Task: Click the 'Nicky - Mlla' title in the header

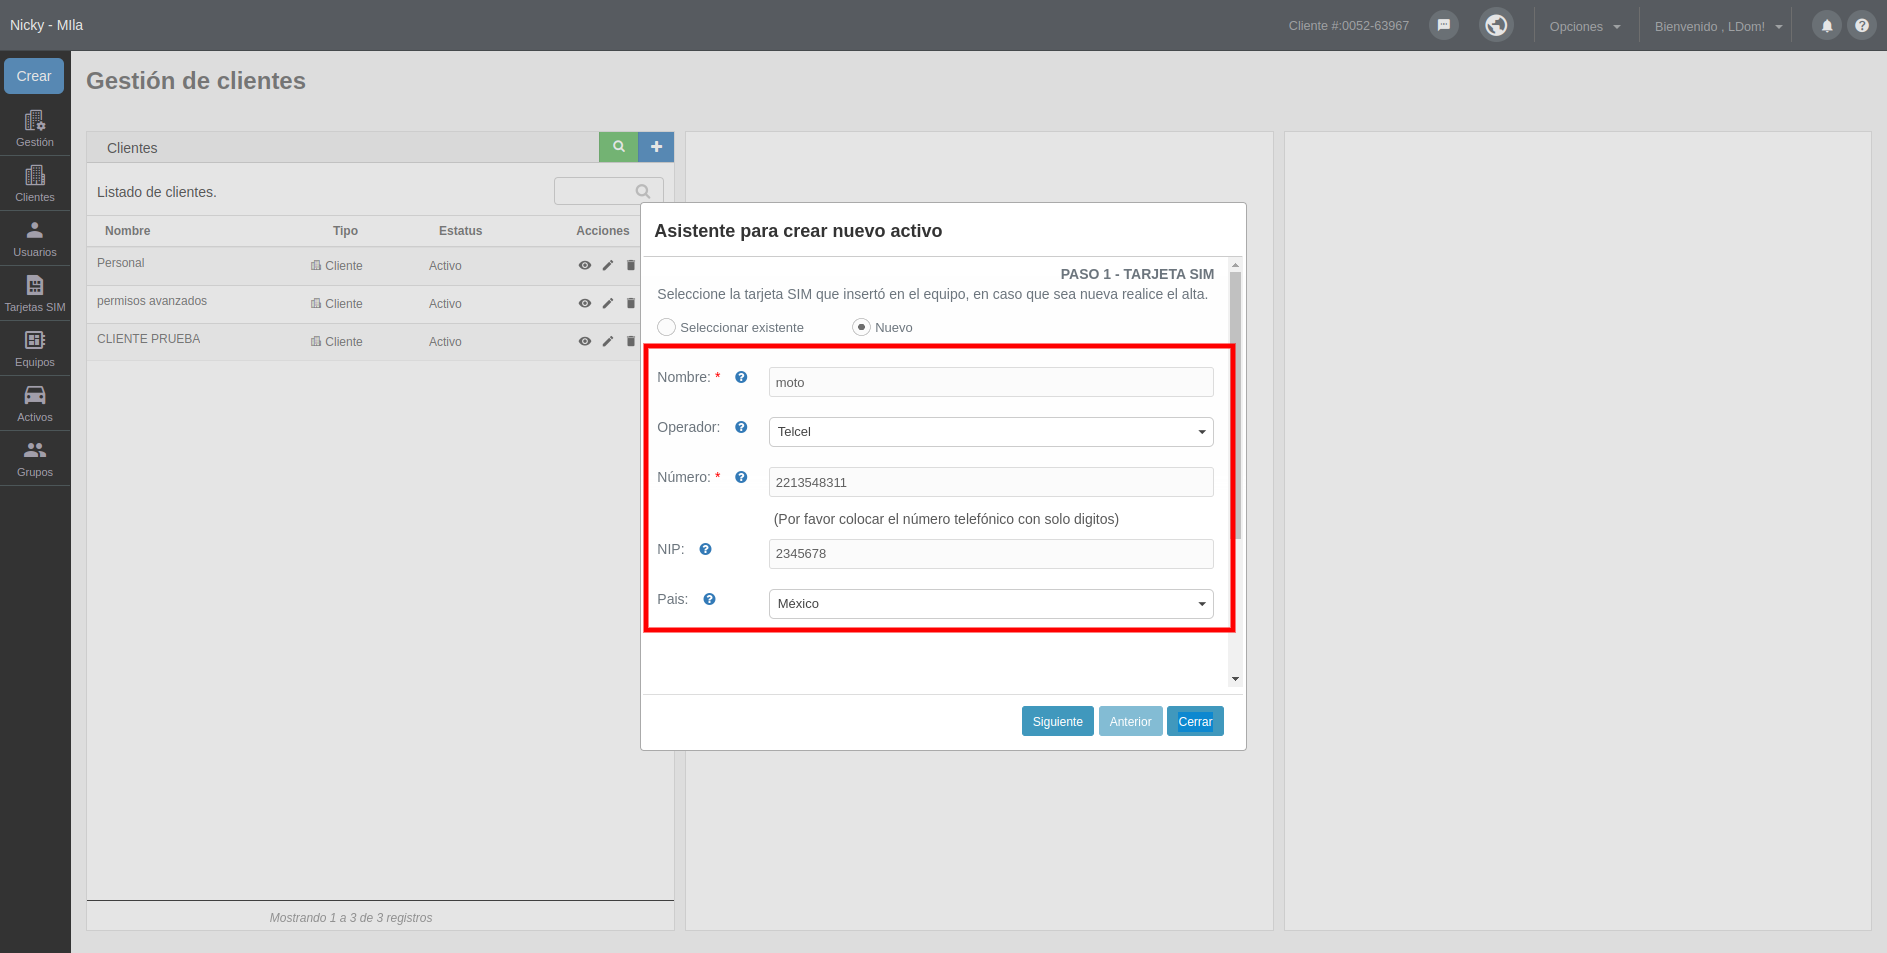Action: click(47, 25)
